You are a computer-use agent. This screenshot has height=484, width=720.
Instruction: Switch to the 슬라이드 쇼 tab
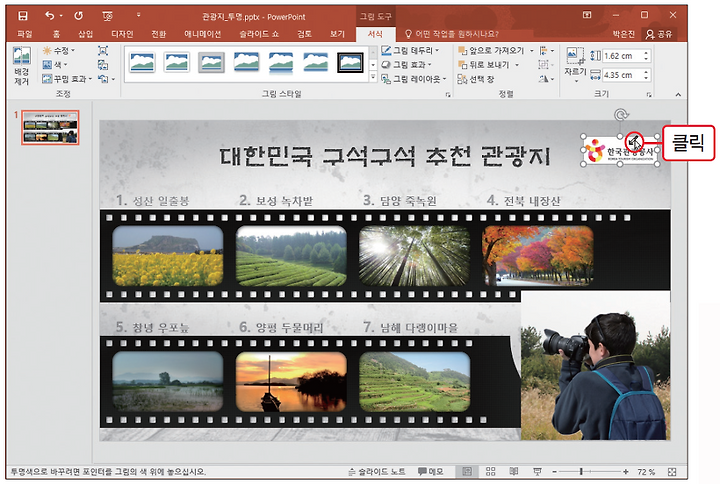pos(259,34)
